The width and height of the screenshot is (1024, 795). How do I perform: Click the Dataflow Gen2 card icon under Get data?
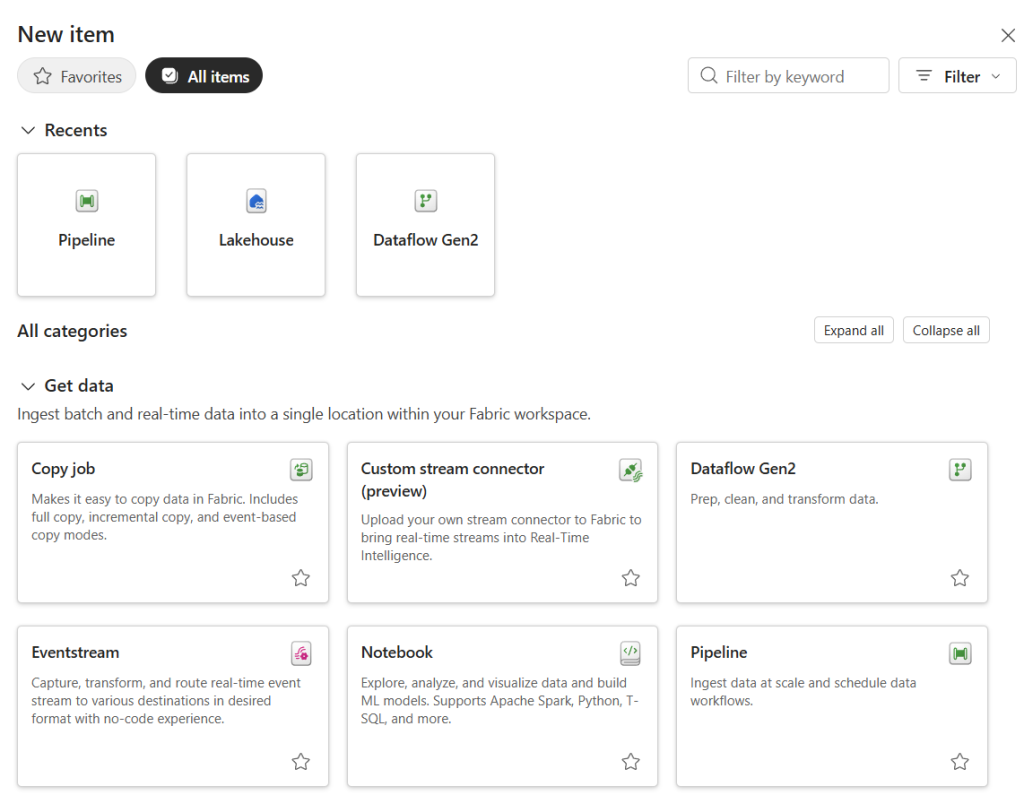click(x=960, y=469)
